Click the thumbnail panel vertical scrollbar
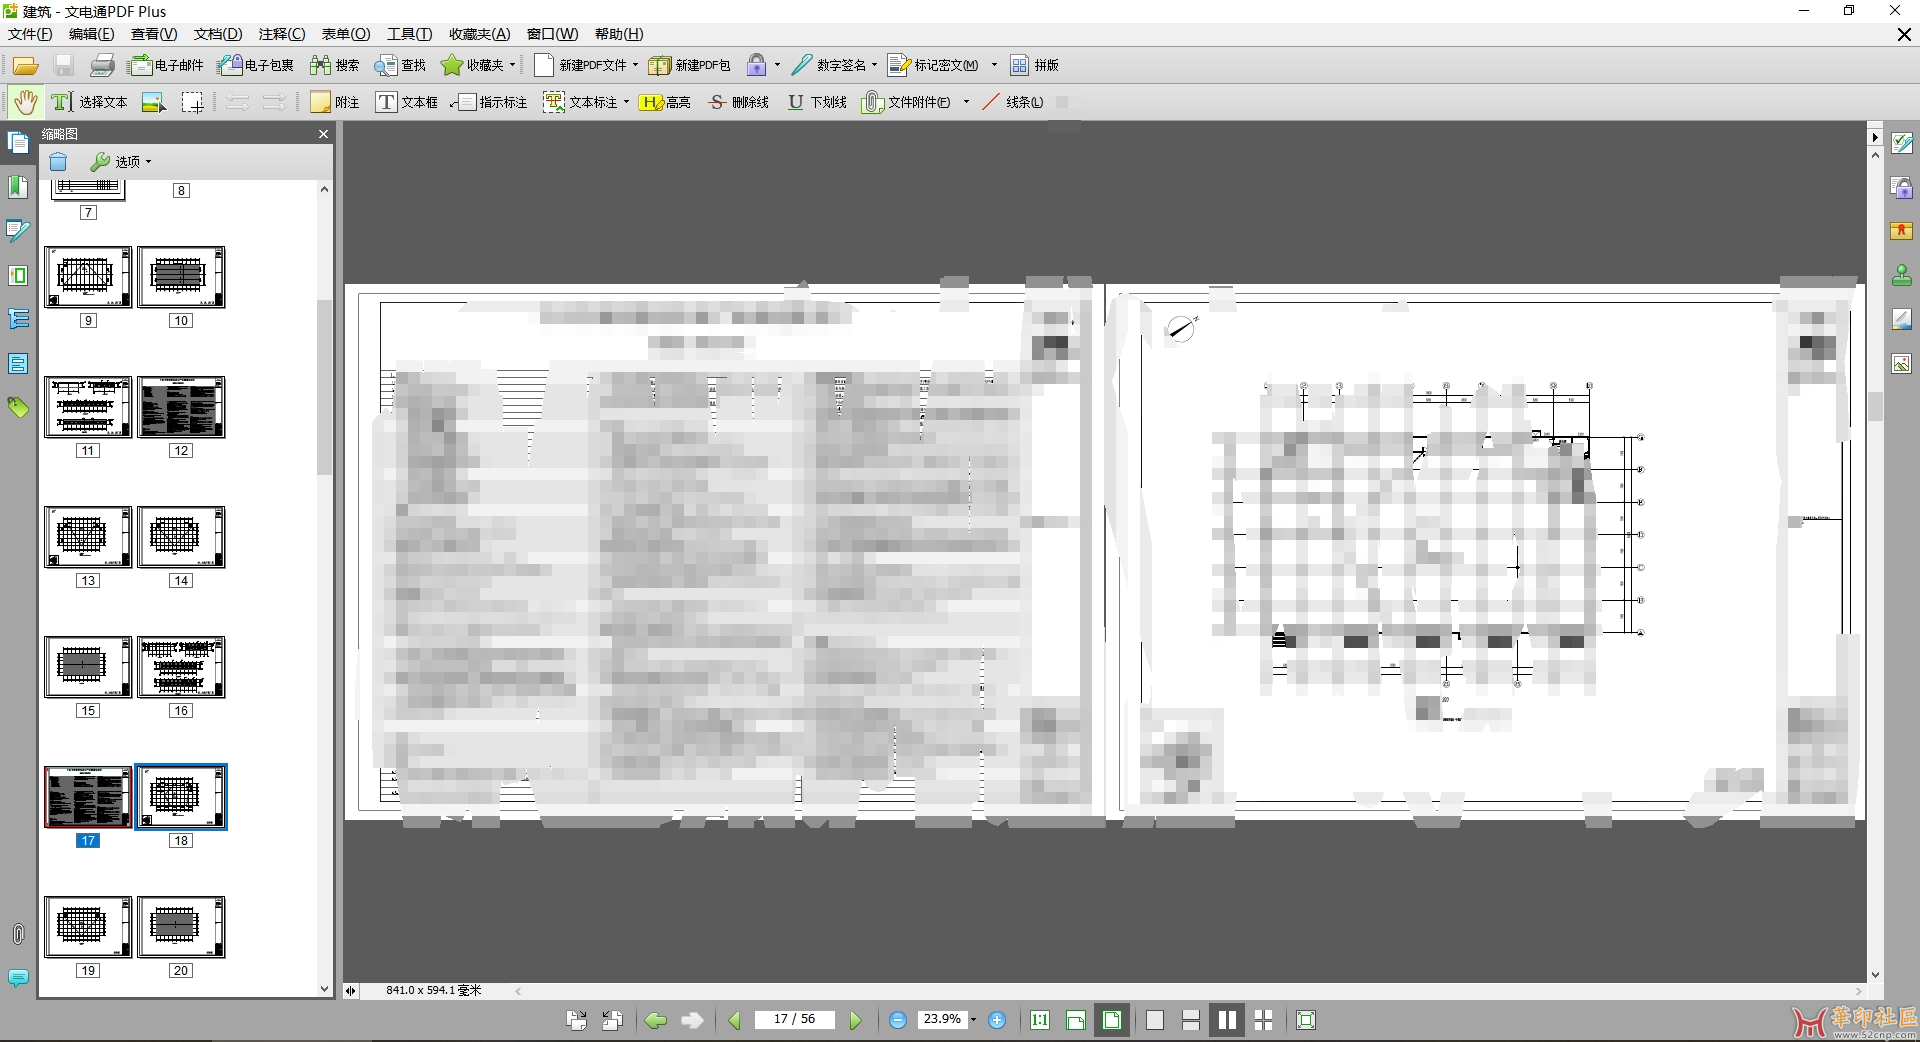This screenshot has width=1920, height=1042. click(324, 390)
